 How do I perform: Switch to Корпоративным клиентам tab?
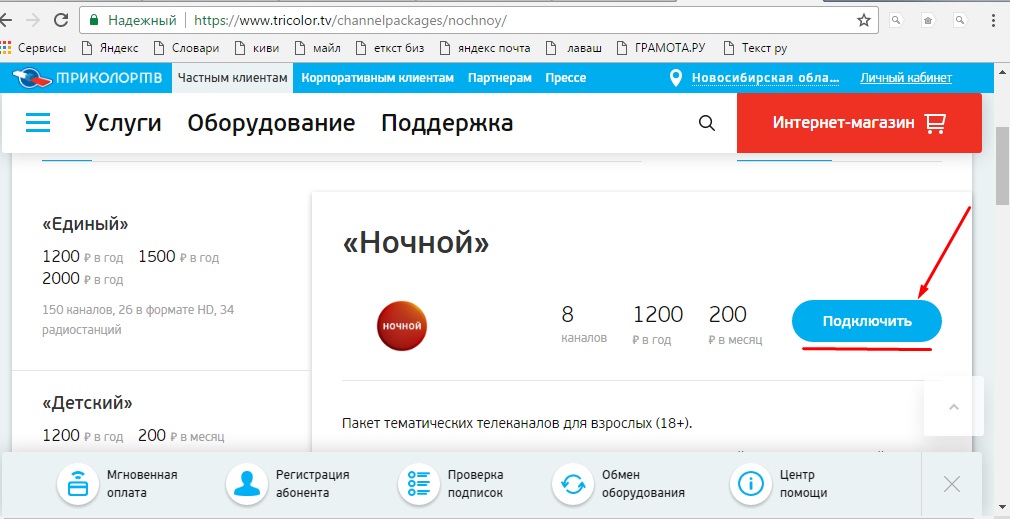pos(377,78)
